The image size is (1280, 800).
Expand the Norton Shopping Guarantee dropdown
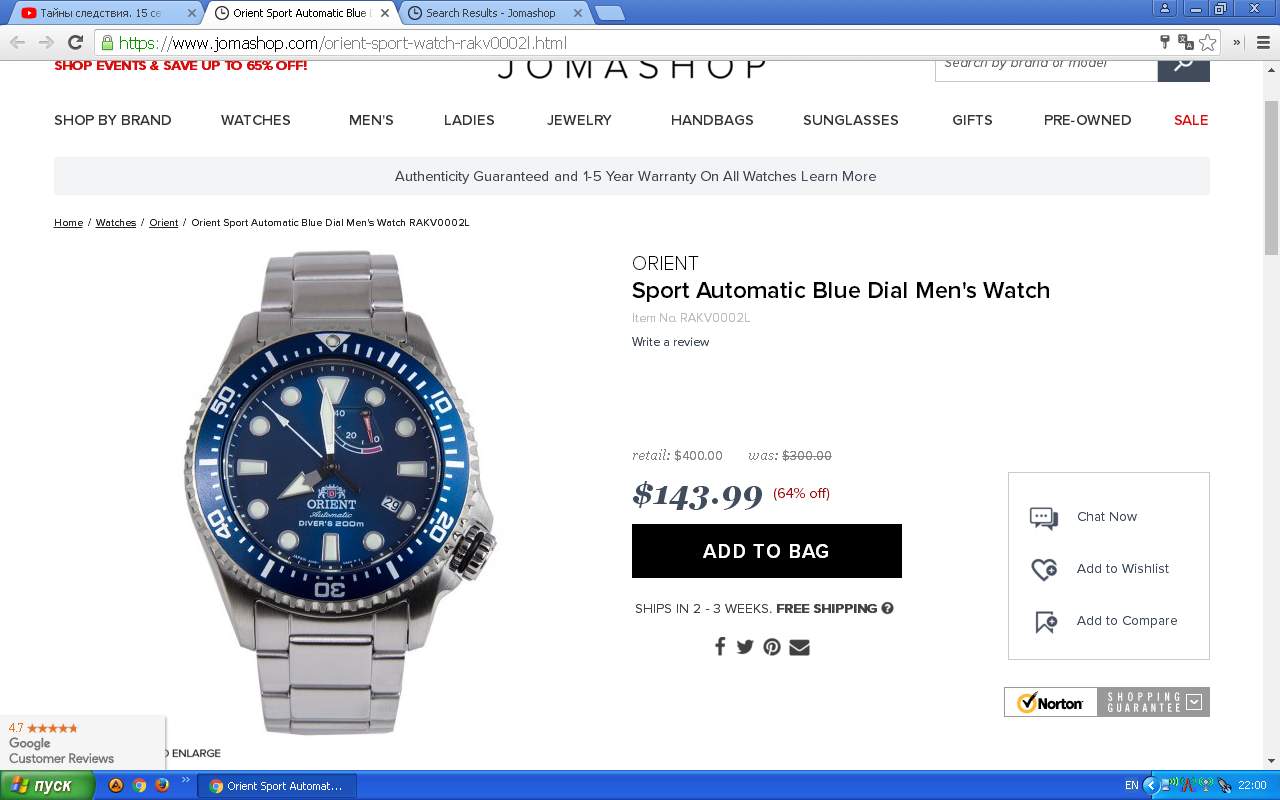[1194, 702]
